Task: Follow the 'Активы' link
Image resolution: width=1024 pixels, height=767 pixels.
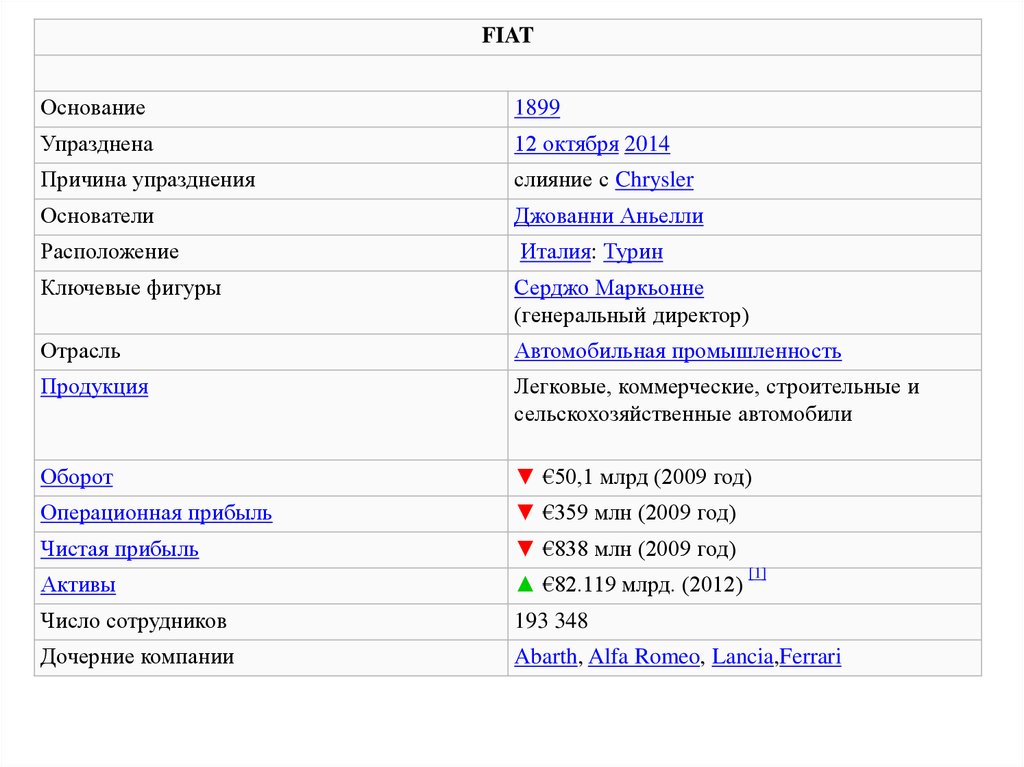Action: pyautogui.click(x=78, y=585)
